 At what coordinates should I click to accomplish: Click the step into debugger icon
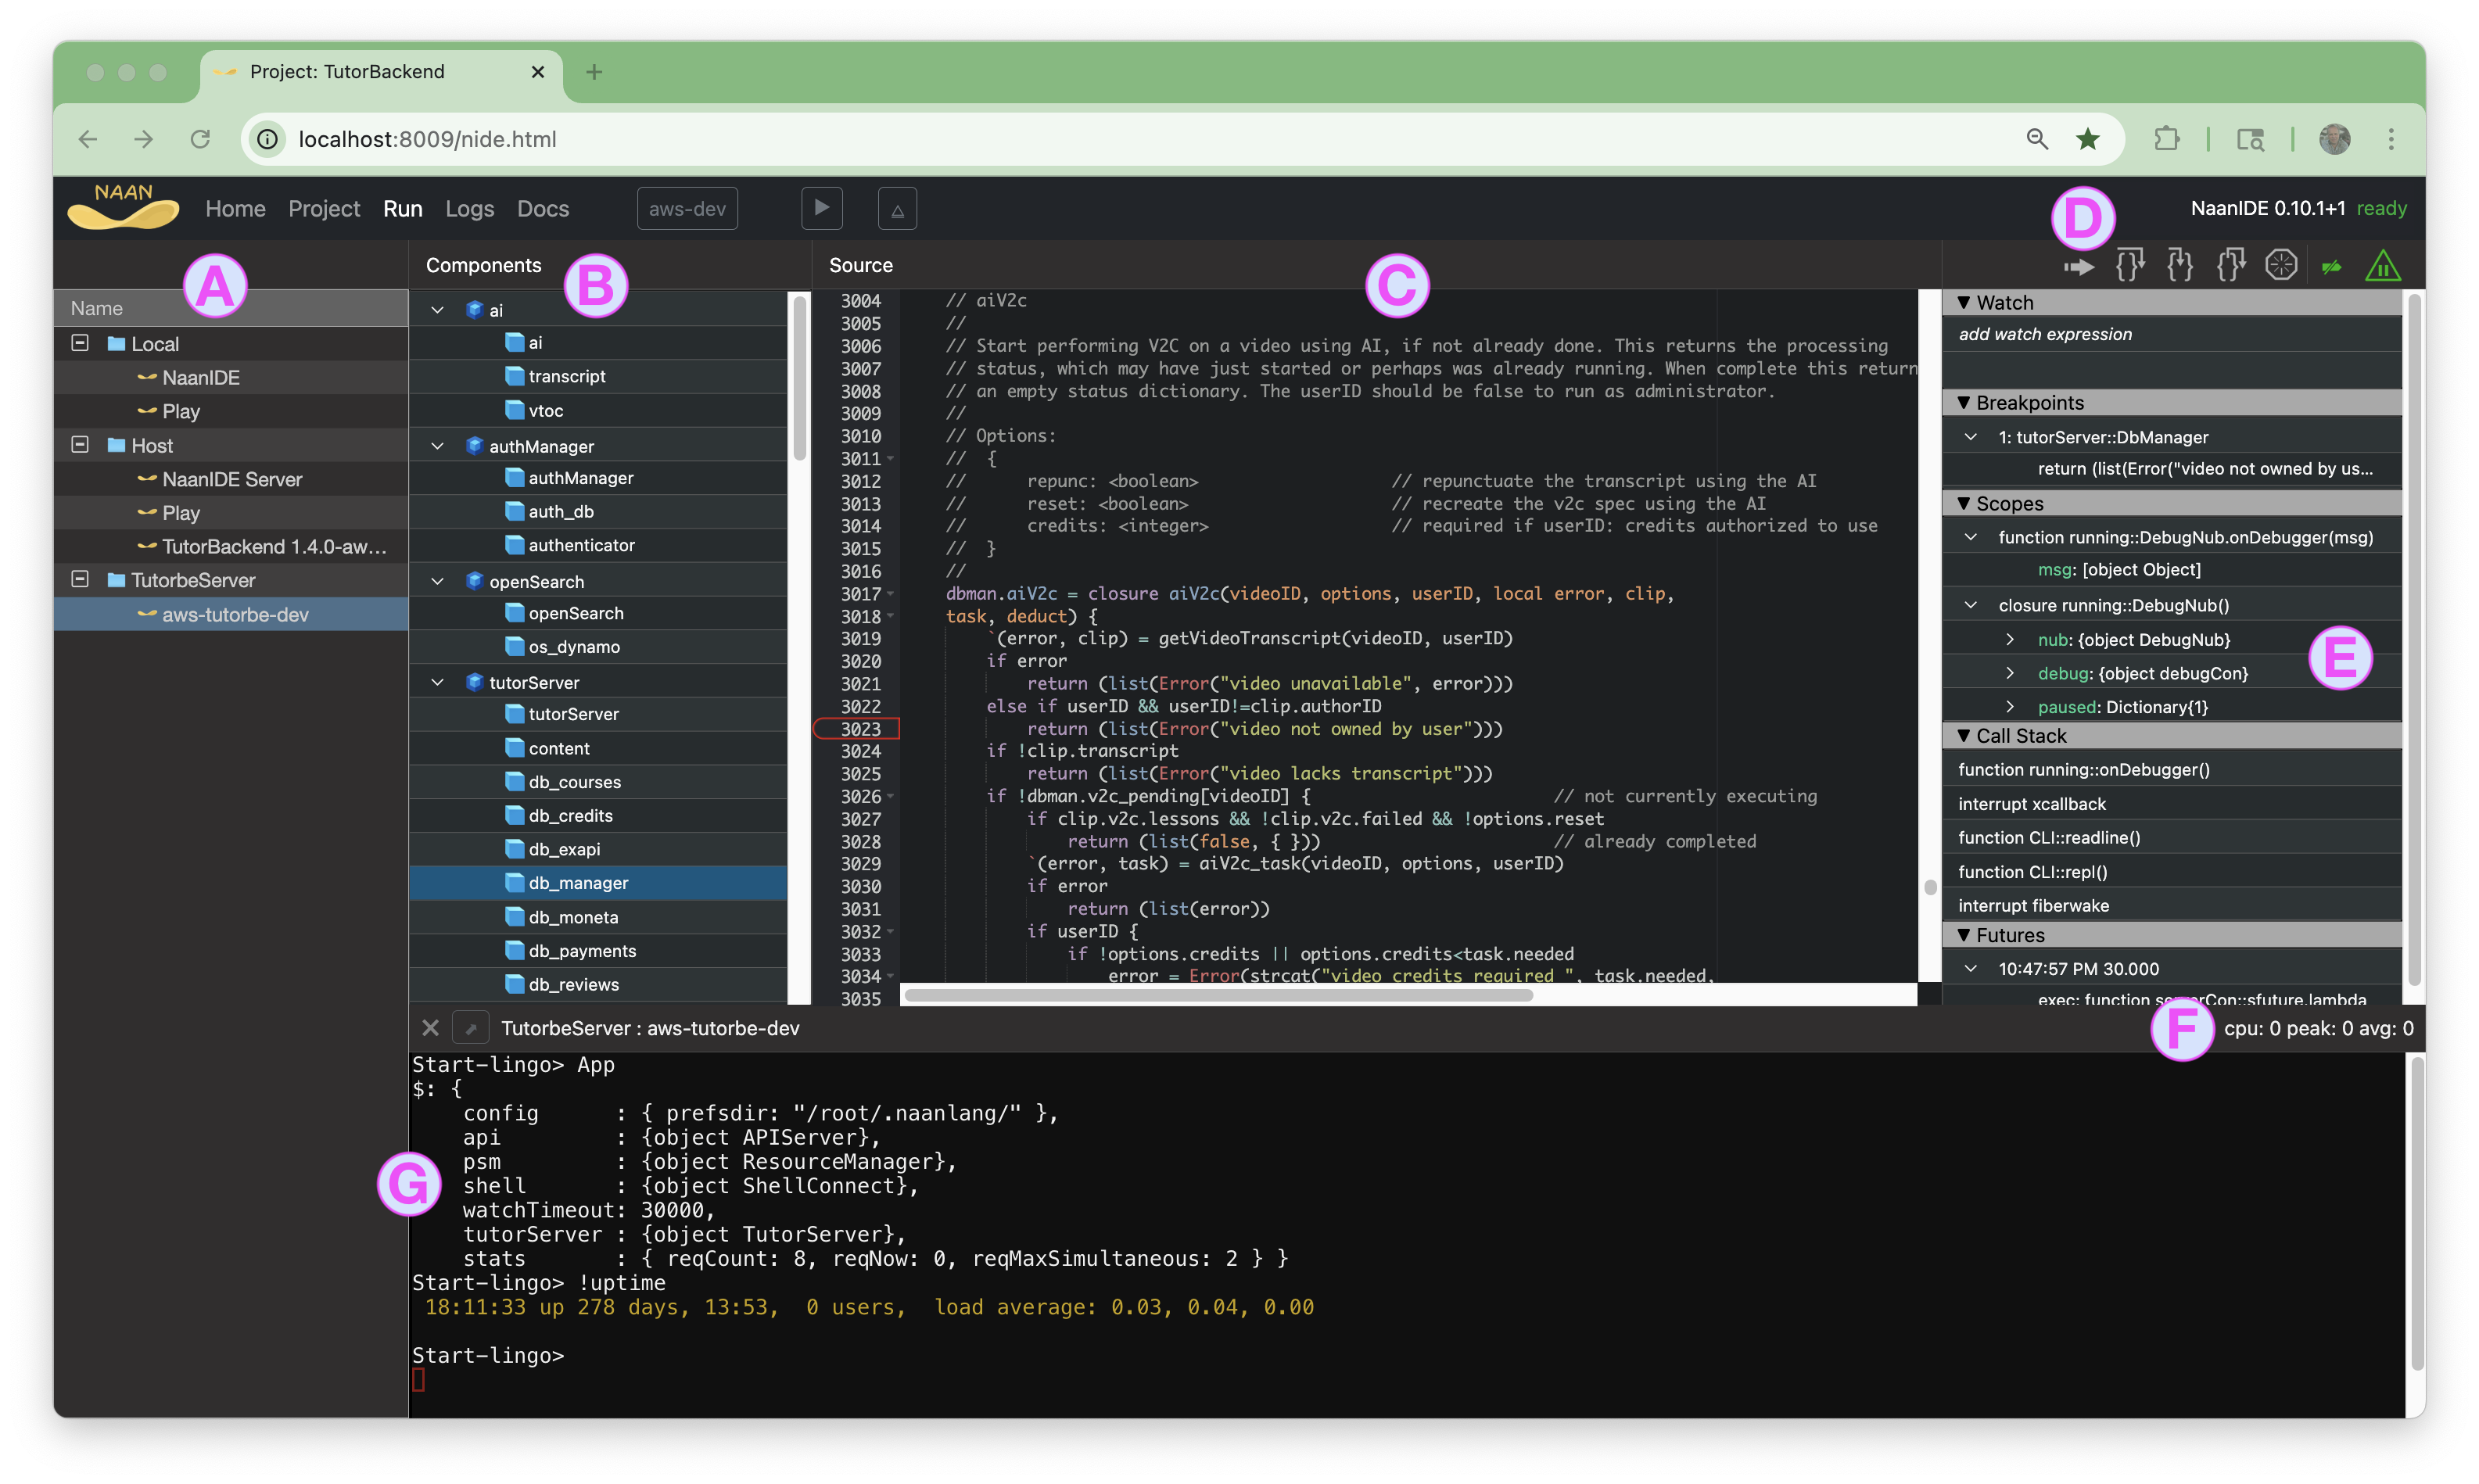click(x=2180, y=266)
